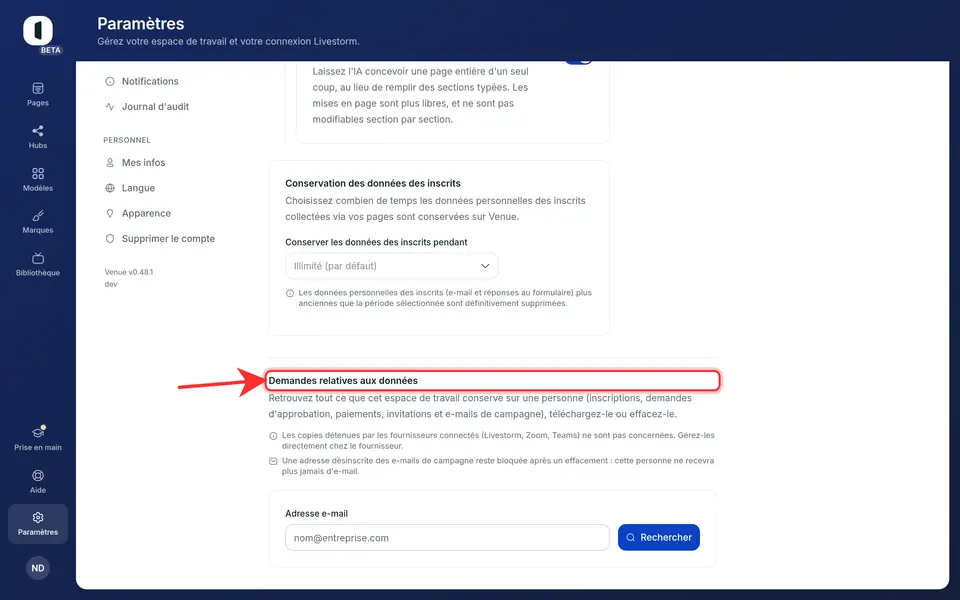Image resolution: width=960 pixels, height=600 pixels.
Task: Open the Bibliothèque TV icon
Action: pos(38,258)
